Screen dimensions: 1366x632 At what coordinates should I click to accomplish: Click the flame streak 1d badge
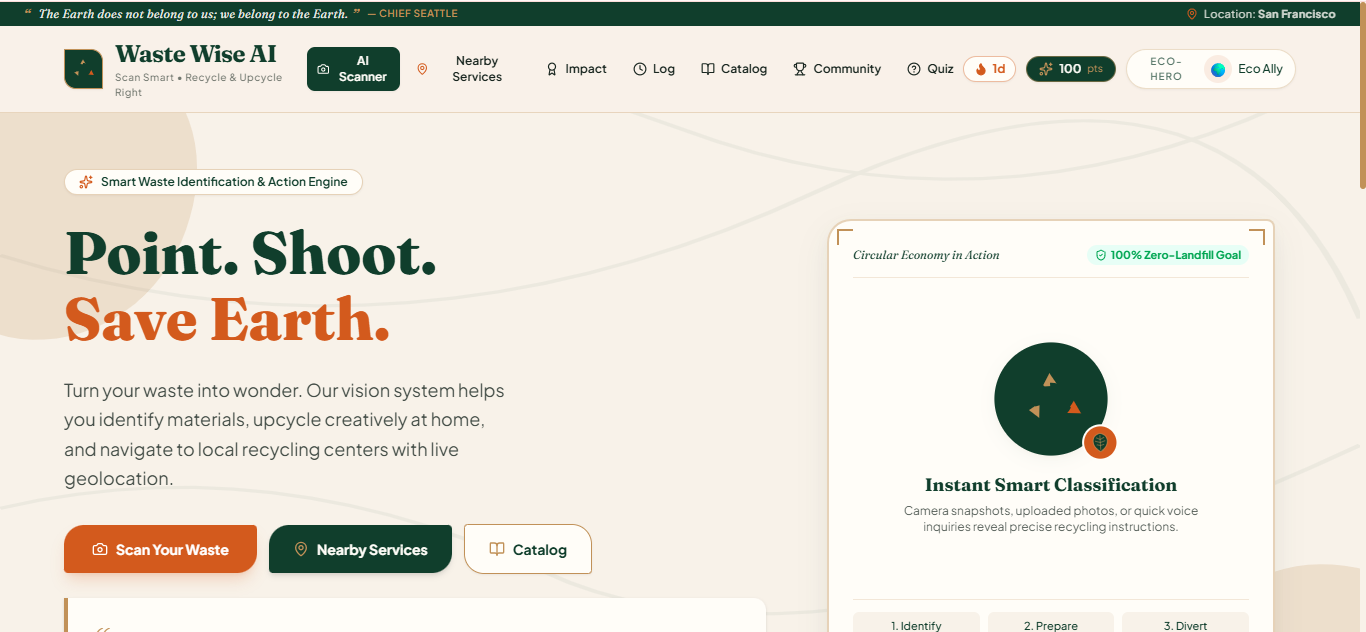click(x=990, y=69)
